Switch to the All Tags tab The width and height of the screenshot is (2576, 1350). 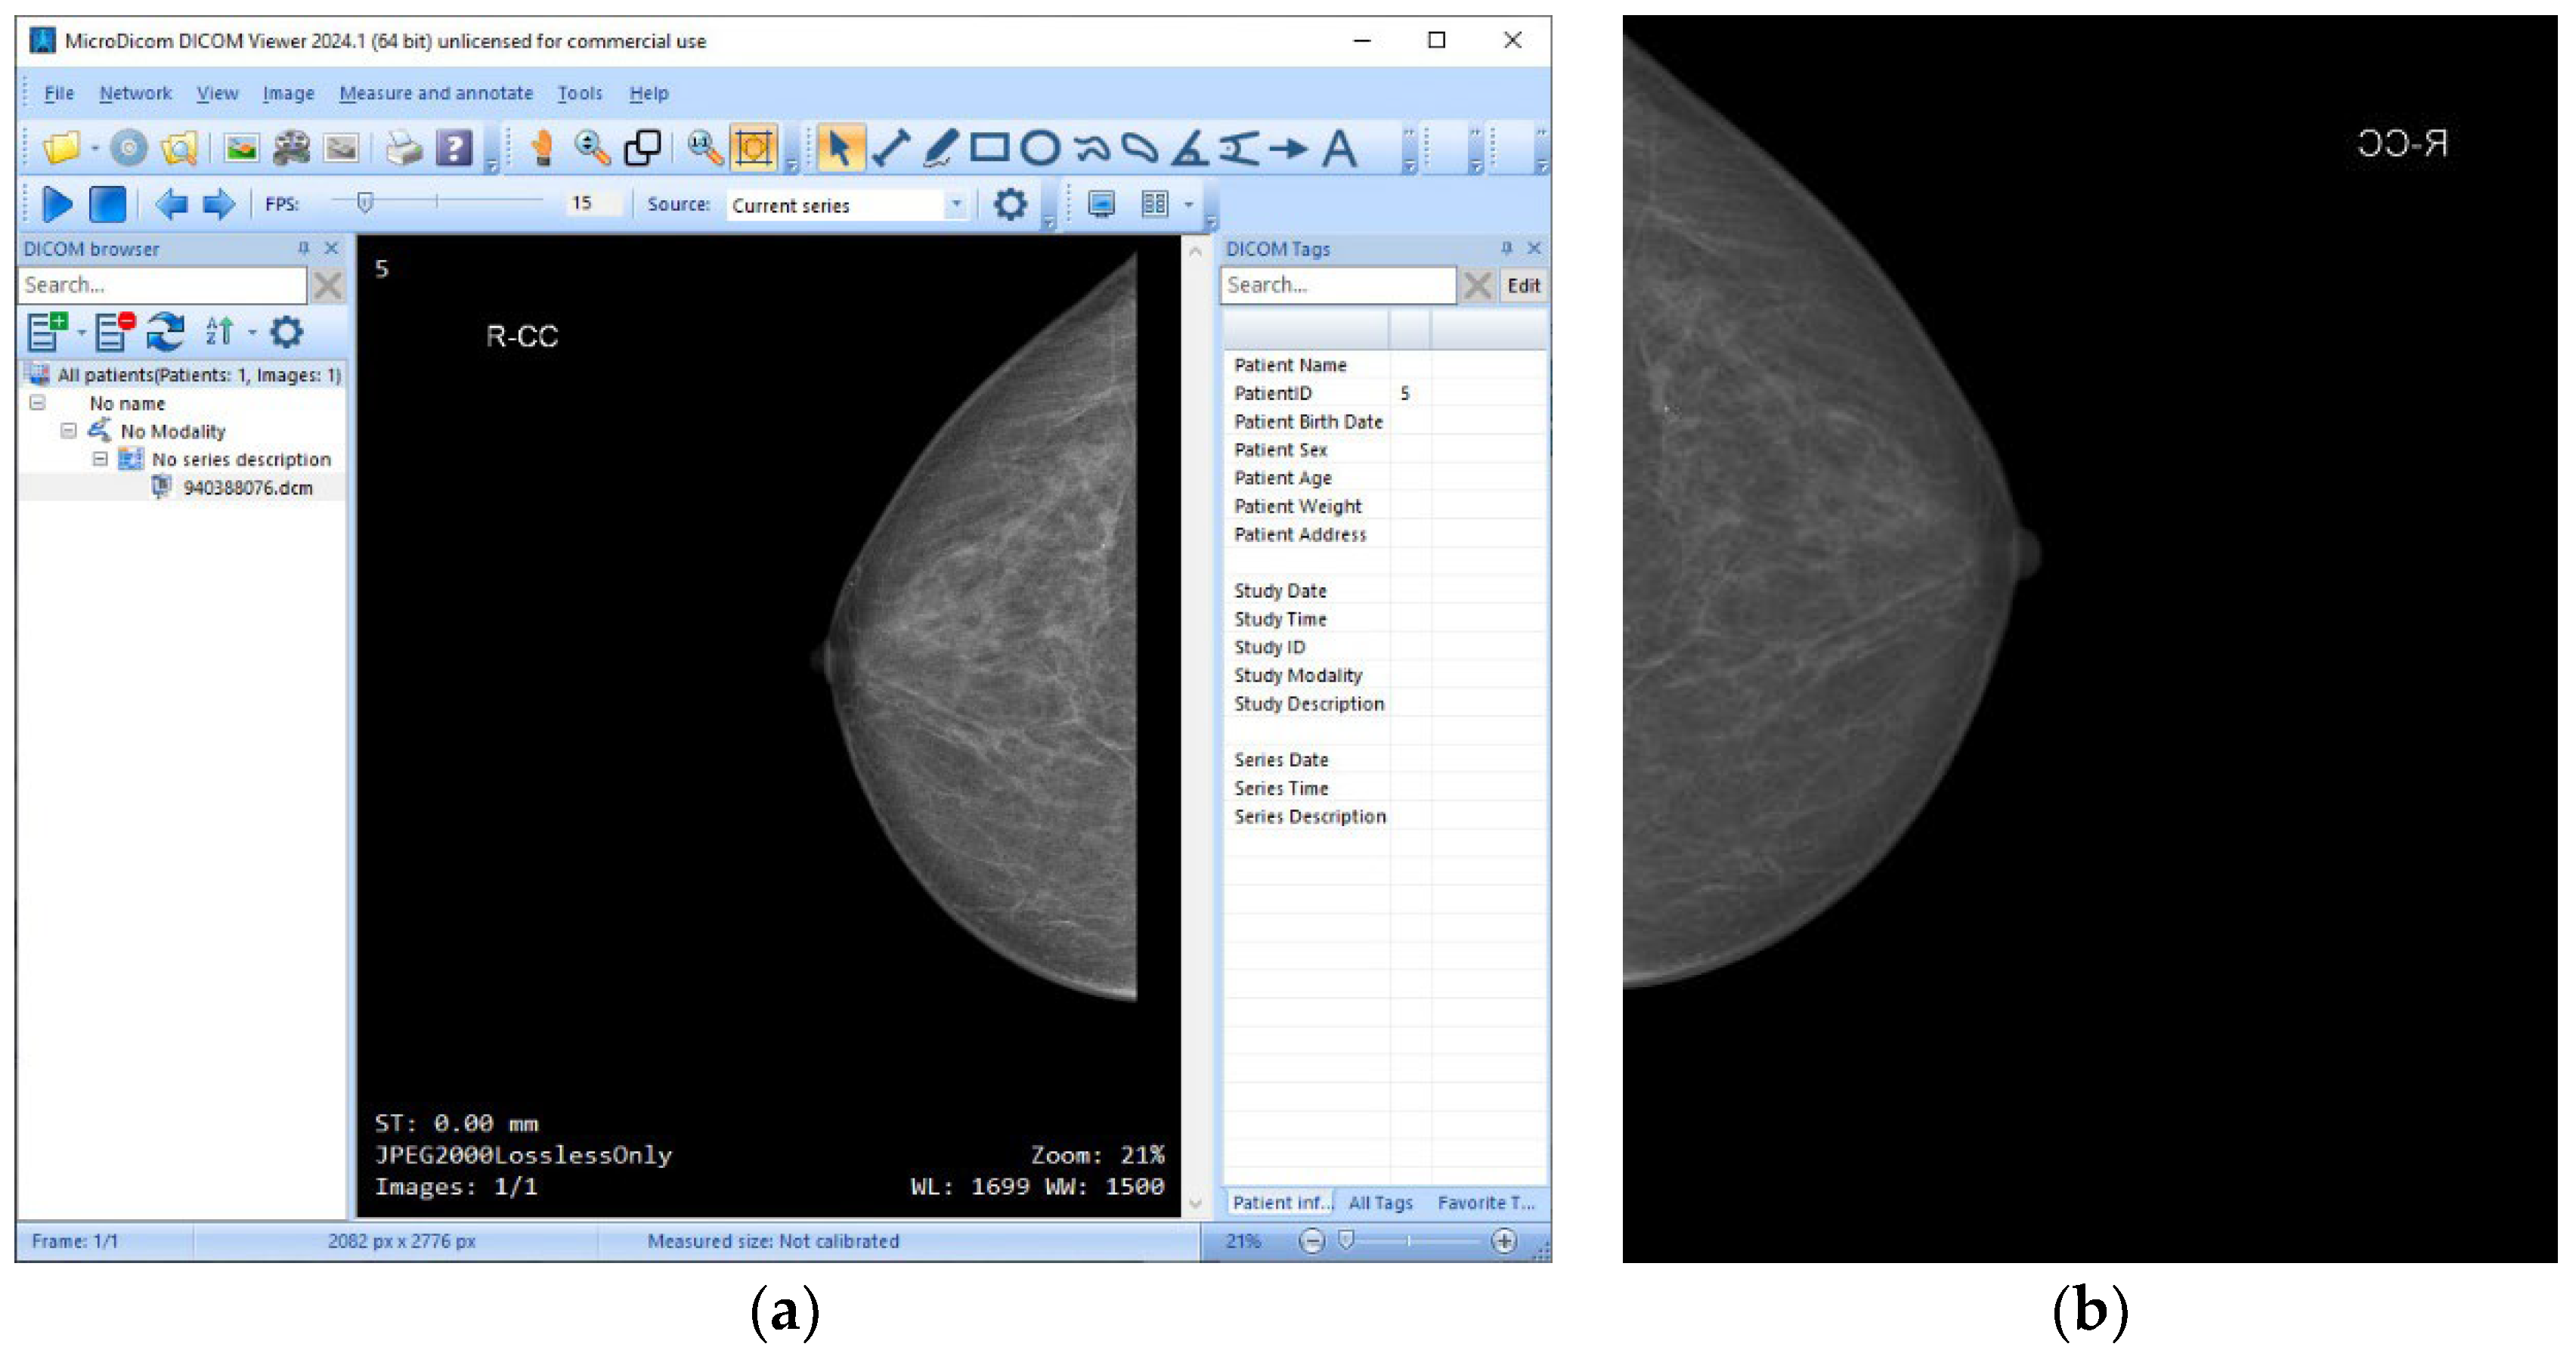[x=1380, y=1203]
